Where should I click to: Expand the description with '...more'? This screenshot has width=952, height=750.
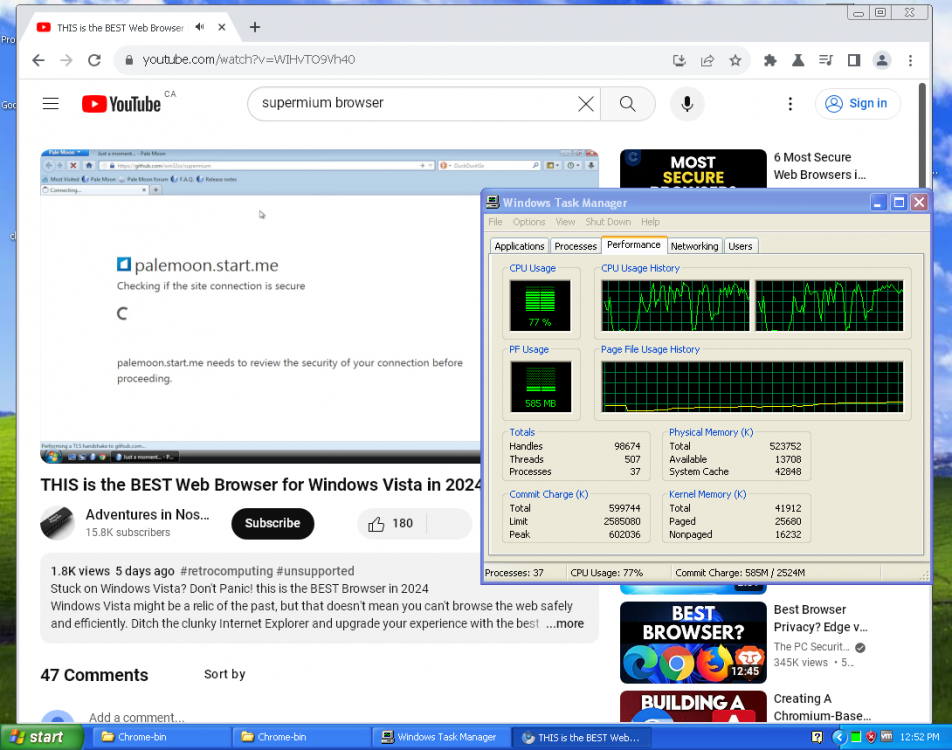(x=564, y=623)
